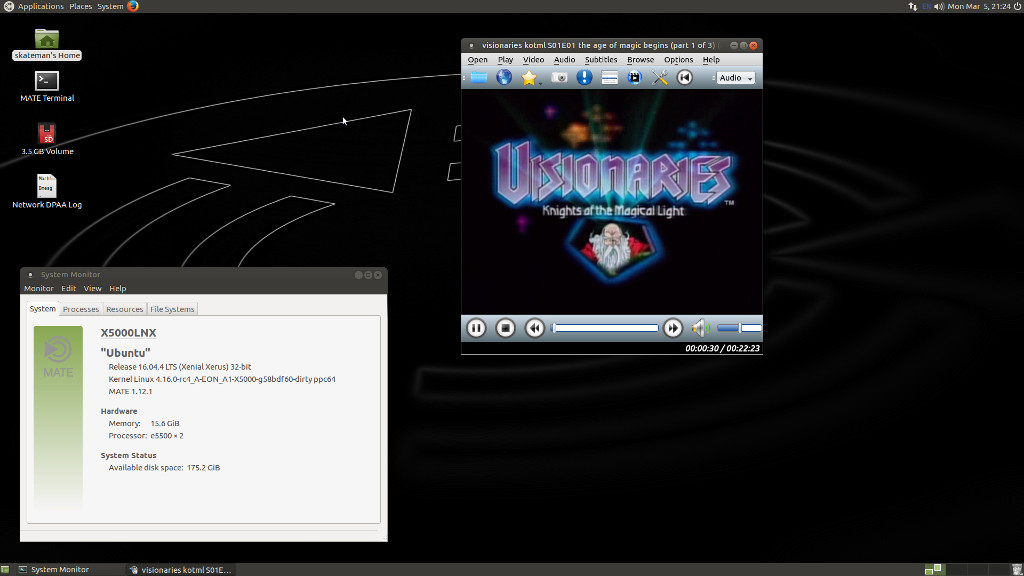Viewport: 1024px width, 576px height.
Task: Click the "Memory: 15.6 GiB" line
Action: [x=144, y=423]
